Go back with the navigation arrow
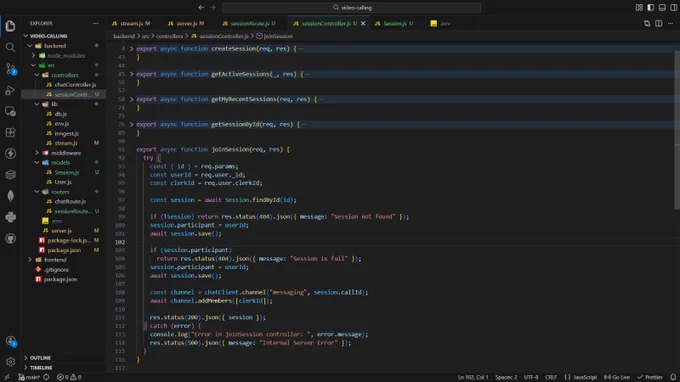Screen dimensions: 680x382 (201, 7)
